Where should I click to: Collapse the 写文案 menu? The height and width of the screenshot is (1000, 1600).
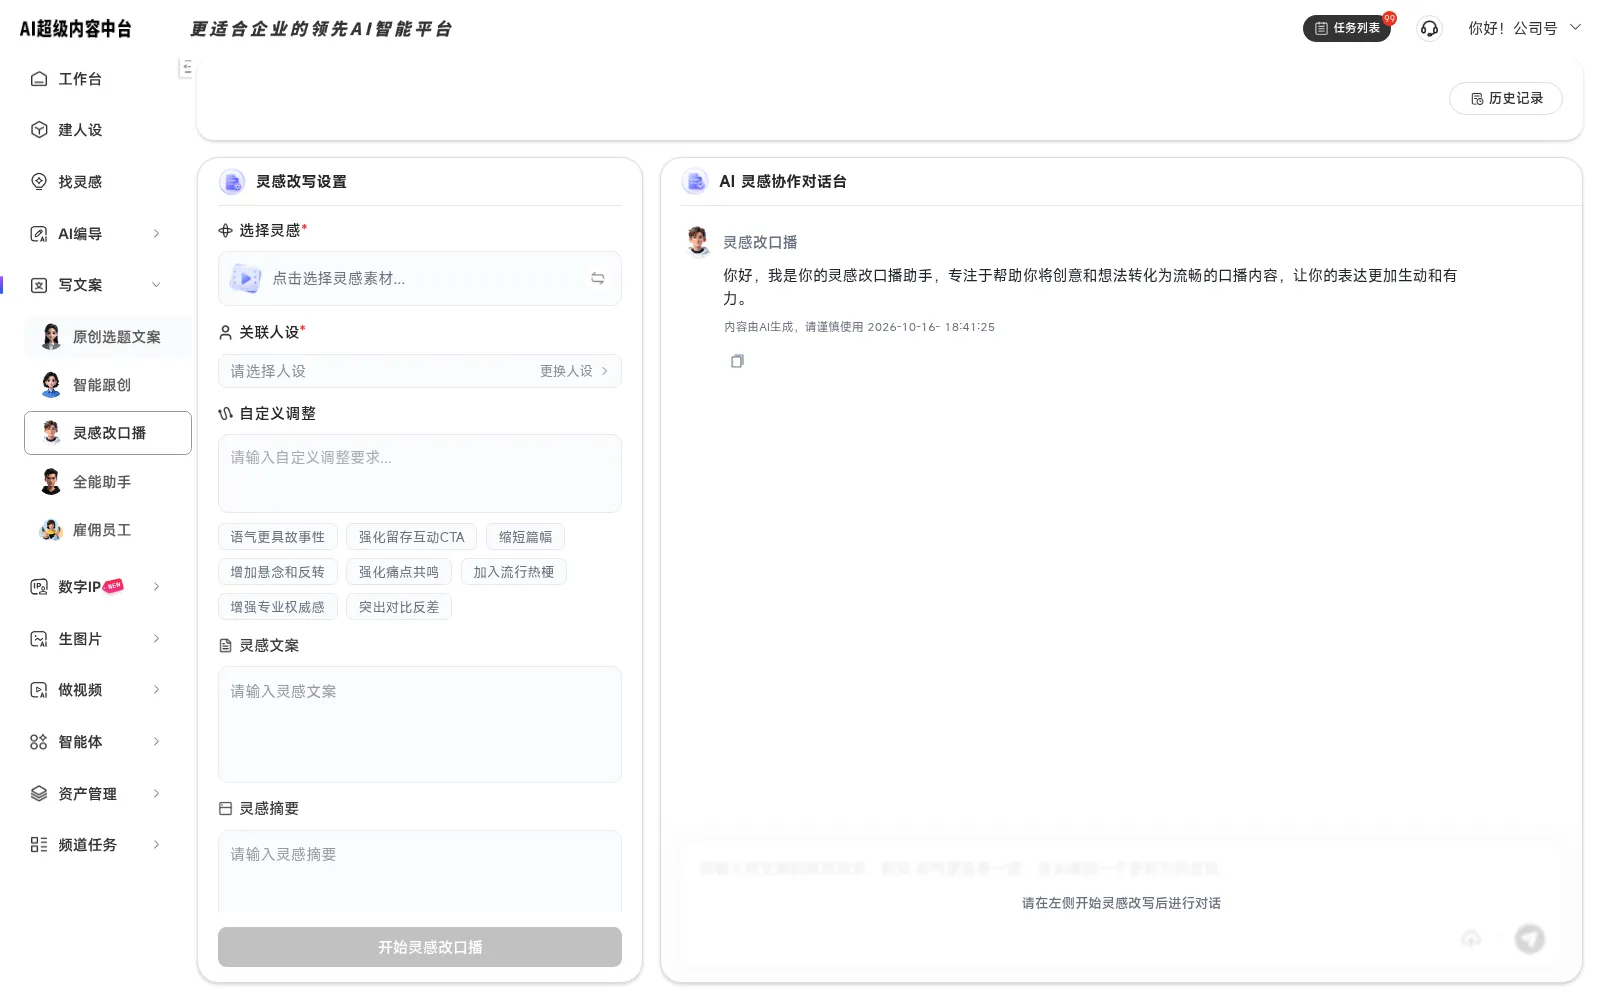(96, 285)
